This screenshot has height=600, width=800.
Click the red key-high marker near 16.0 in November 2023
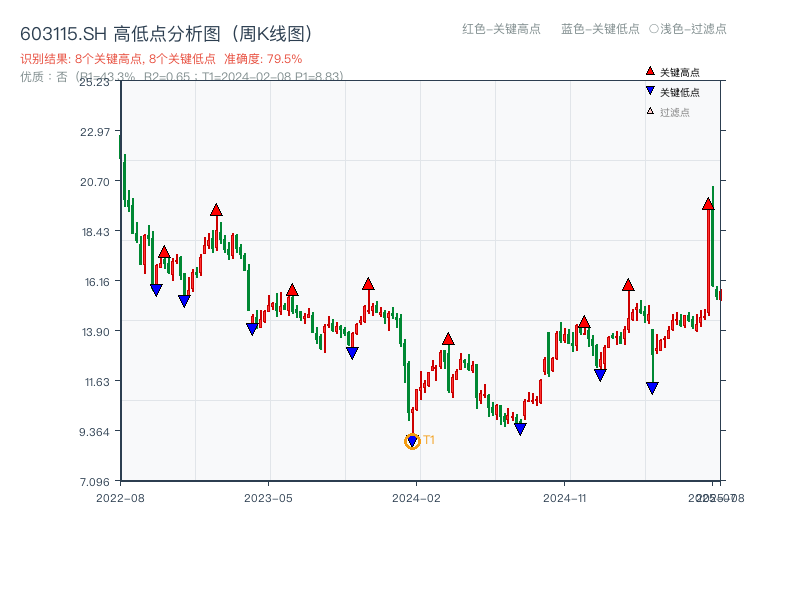coord(368,284)
